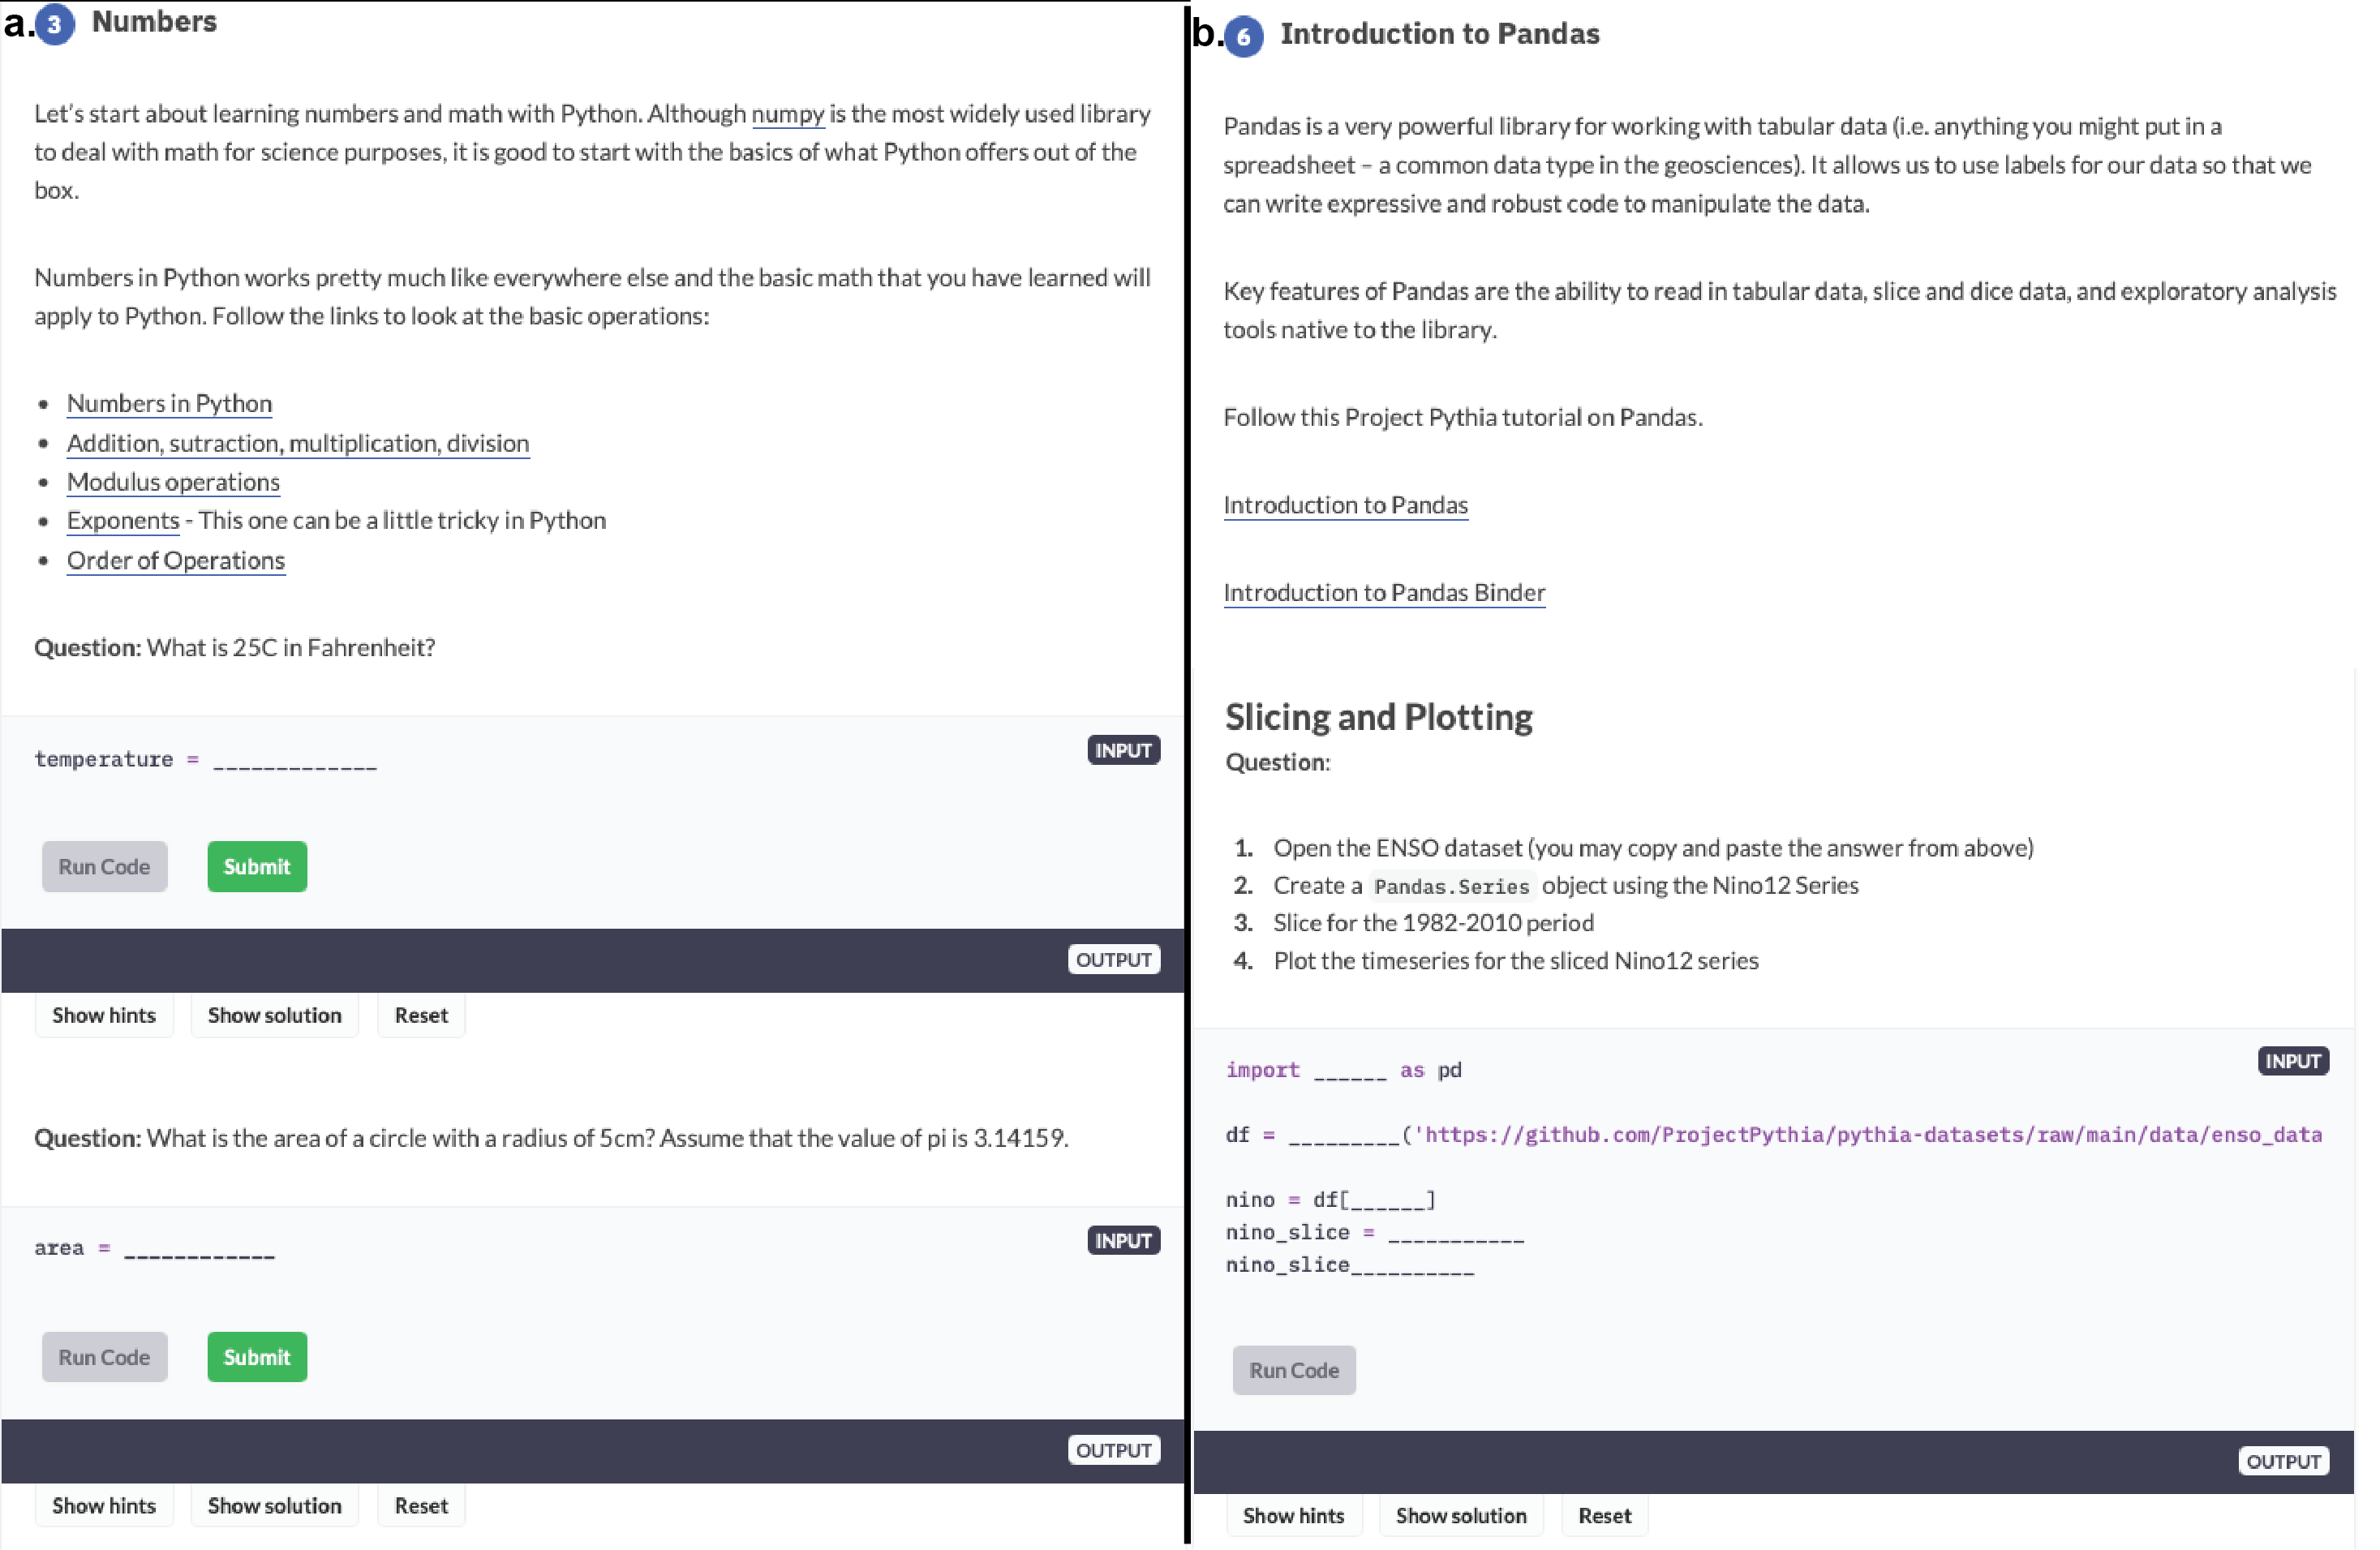Image resolution: width=2380 pixels, height=1550 pixels.
Task: Run the temperature conversion code
Action: pyautogui.click(x=104, y=866)
